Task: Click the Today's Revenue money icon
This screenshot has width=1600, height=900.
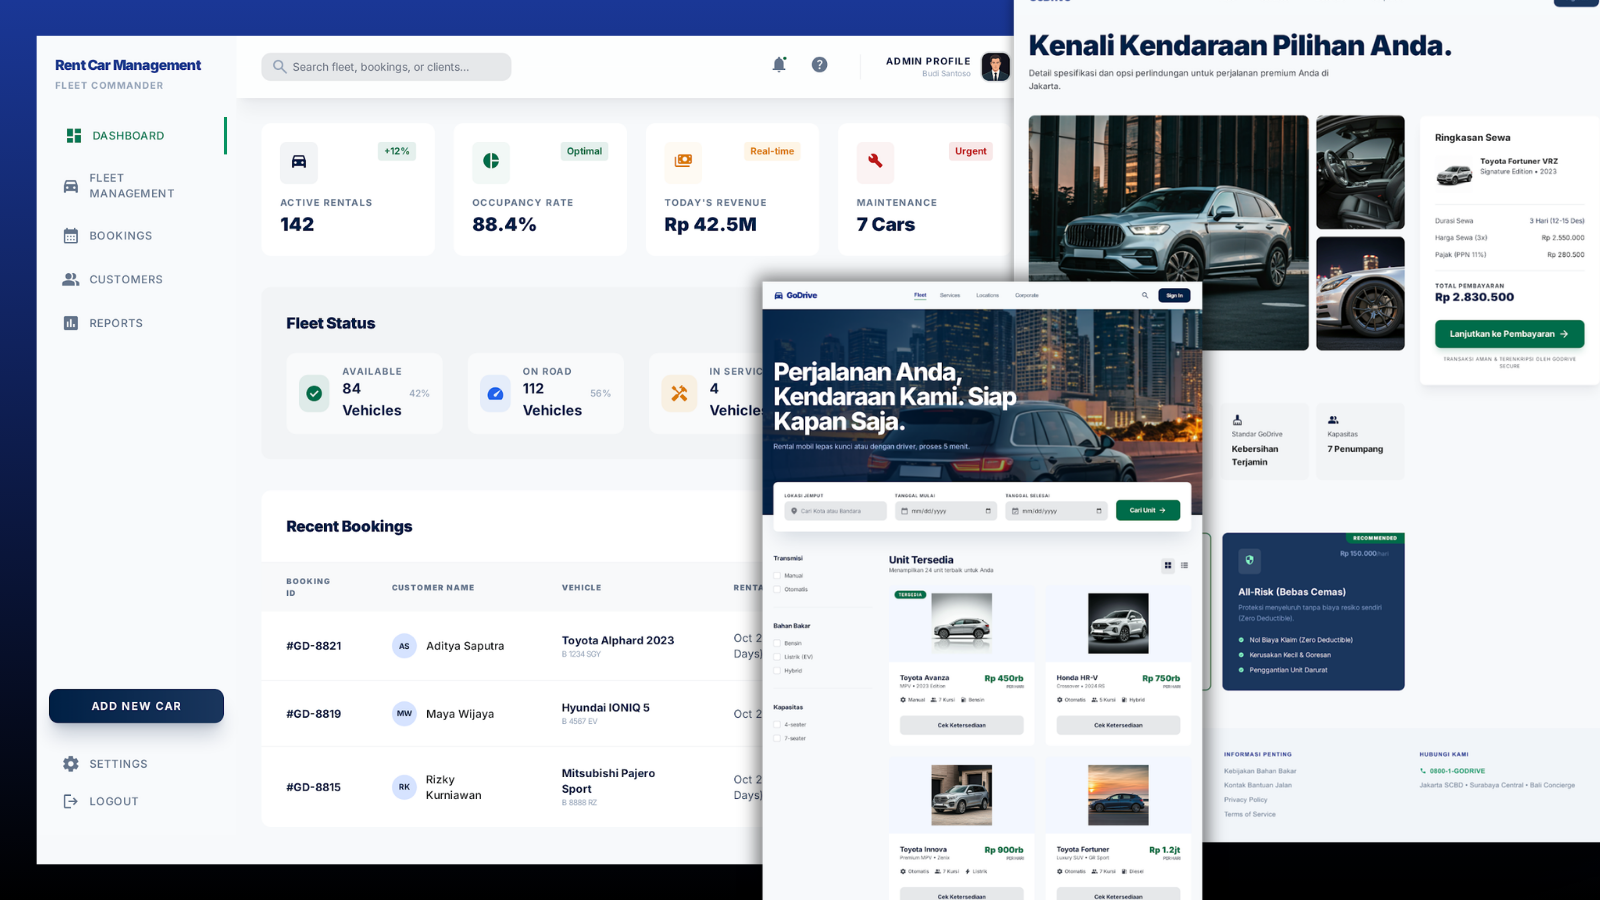Action: (x=683, y=161)
